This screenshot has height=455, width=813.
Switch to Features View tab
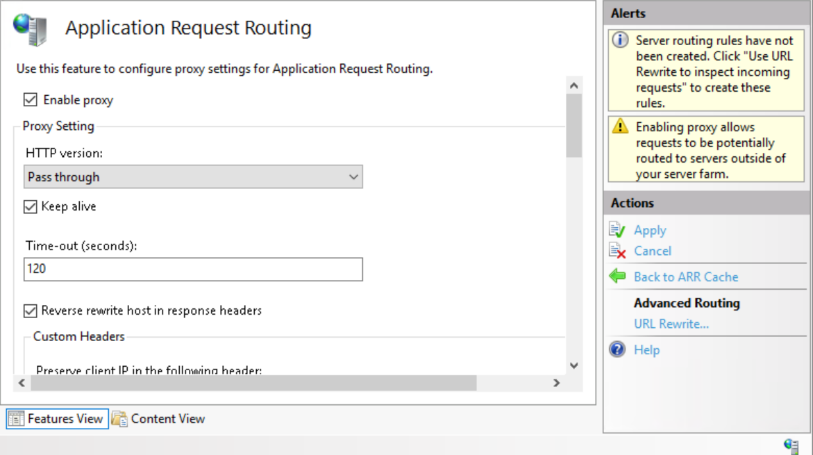click(x=57, y=419)
